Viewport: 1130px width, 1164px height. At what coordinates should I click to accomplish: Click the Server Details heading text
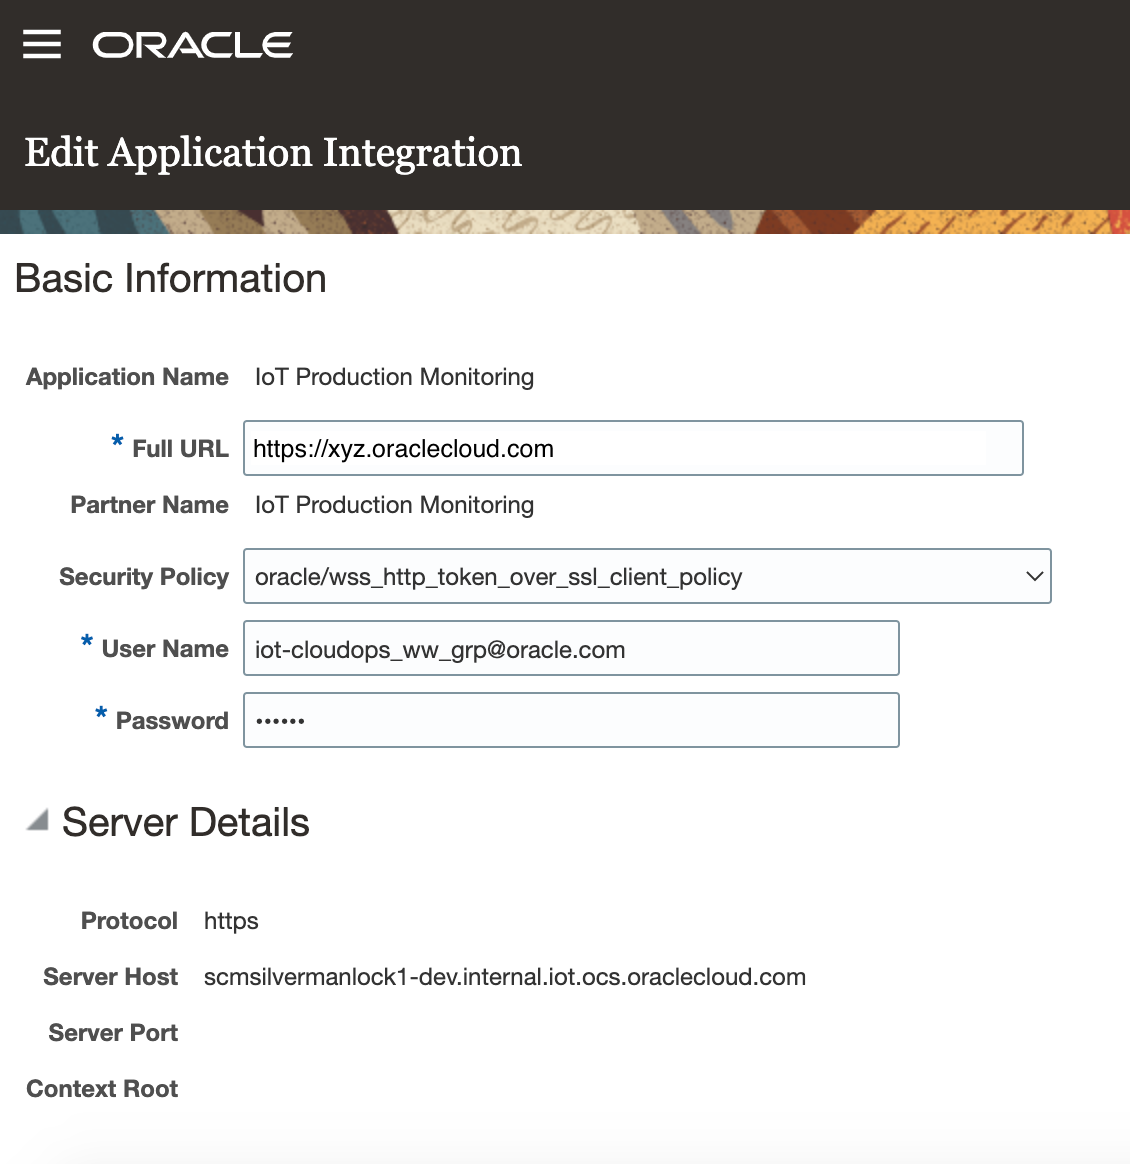(186, 822)
